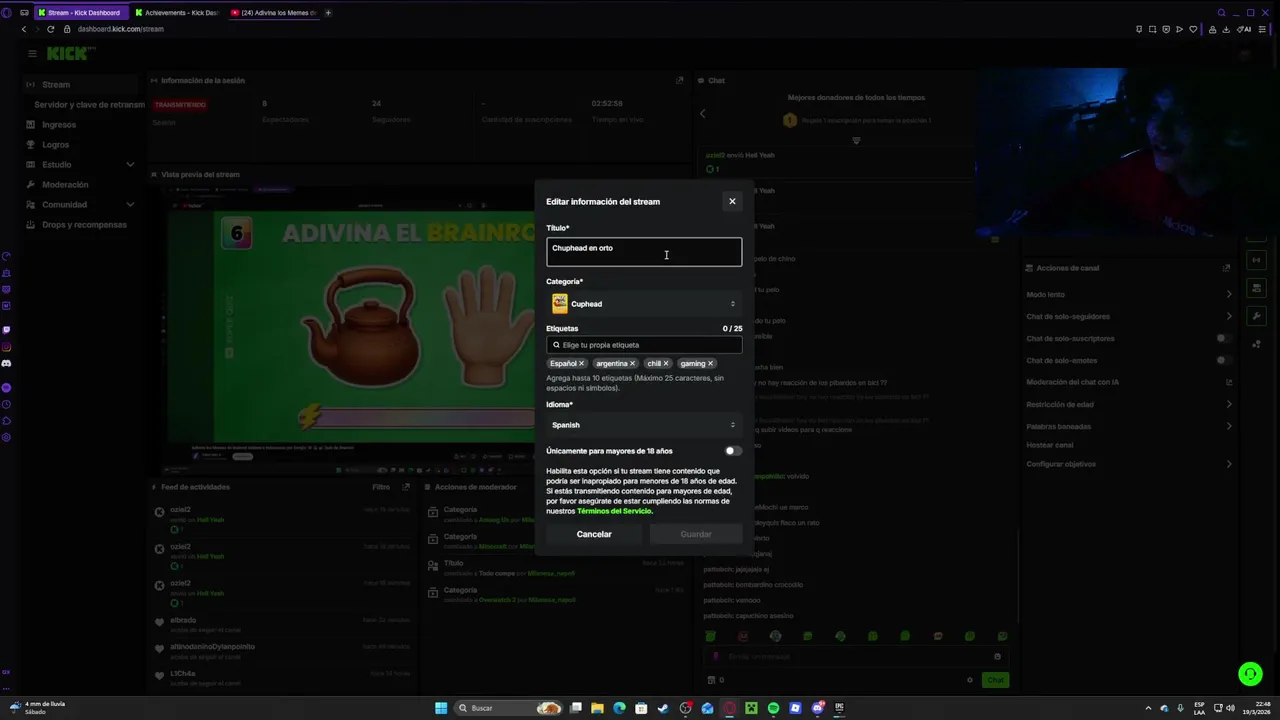This screenshot has height=720, width=1280.
Task: Open the Kick sidebar hamburger menu
Action: pos(32,53)
